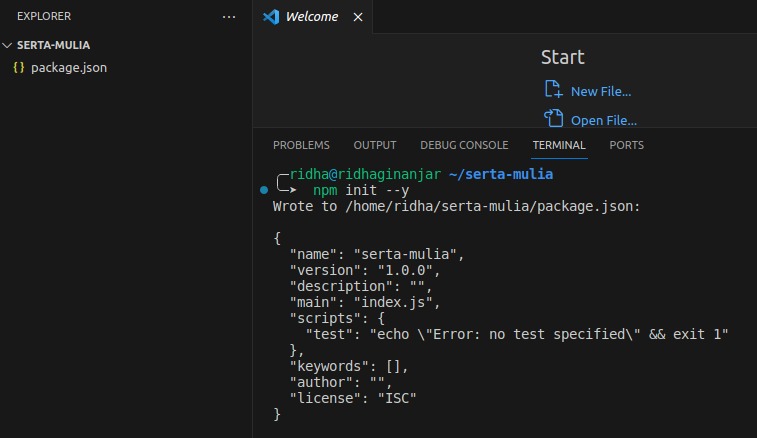Screen dimensions: 757x438
Task: Click the New File icon
Action: click(x=553, y=89)
